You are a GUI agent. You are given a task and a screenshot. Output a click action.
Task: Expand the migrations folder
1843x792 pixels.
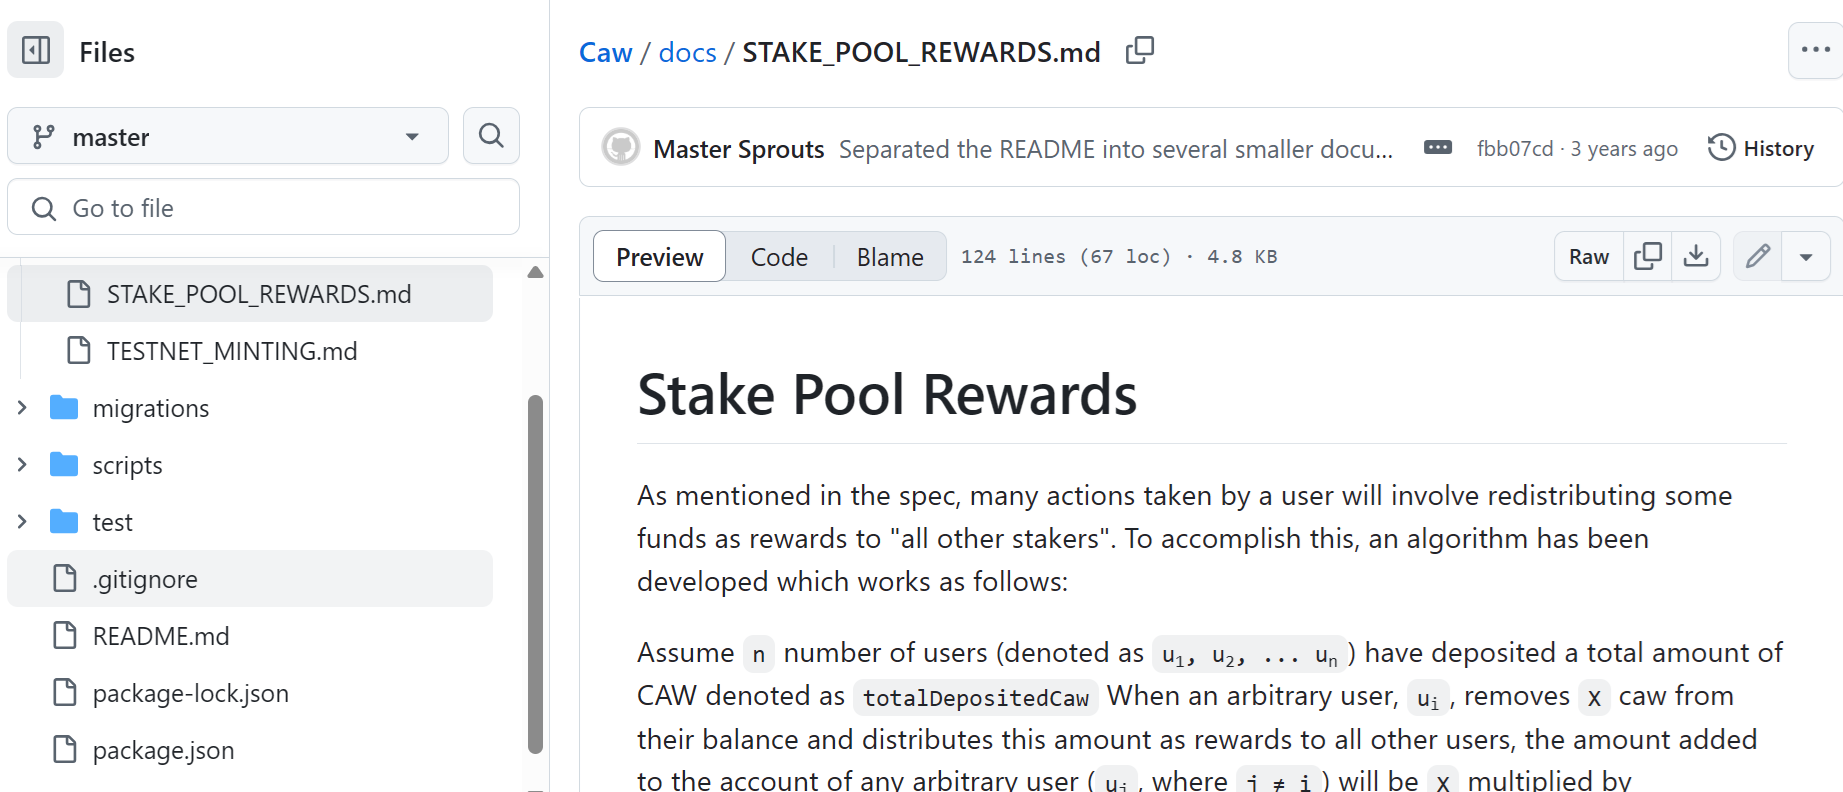[22, 408]
